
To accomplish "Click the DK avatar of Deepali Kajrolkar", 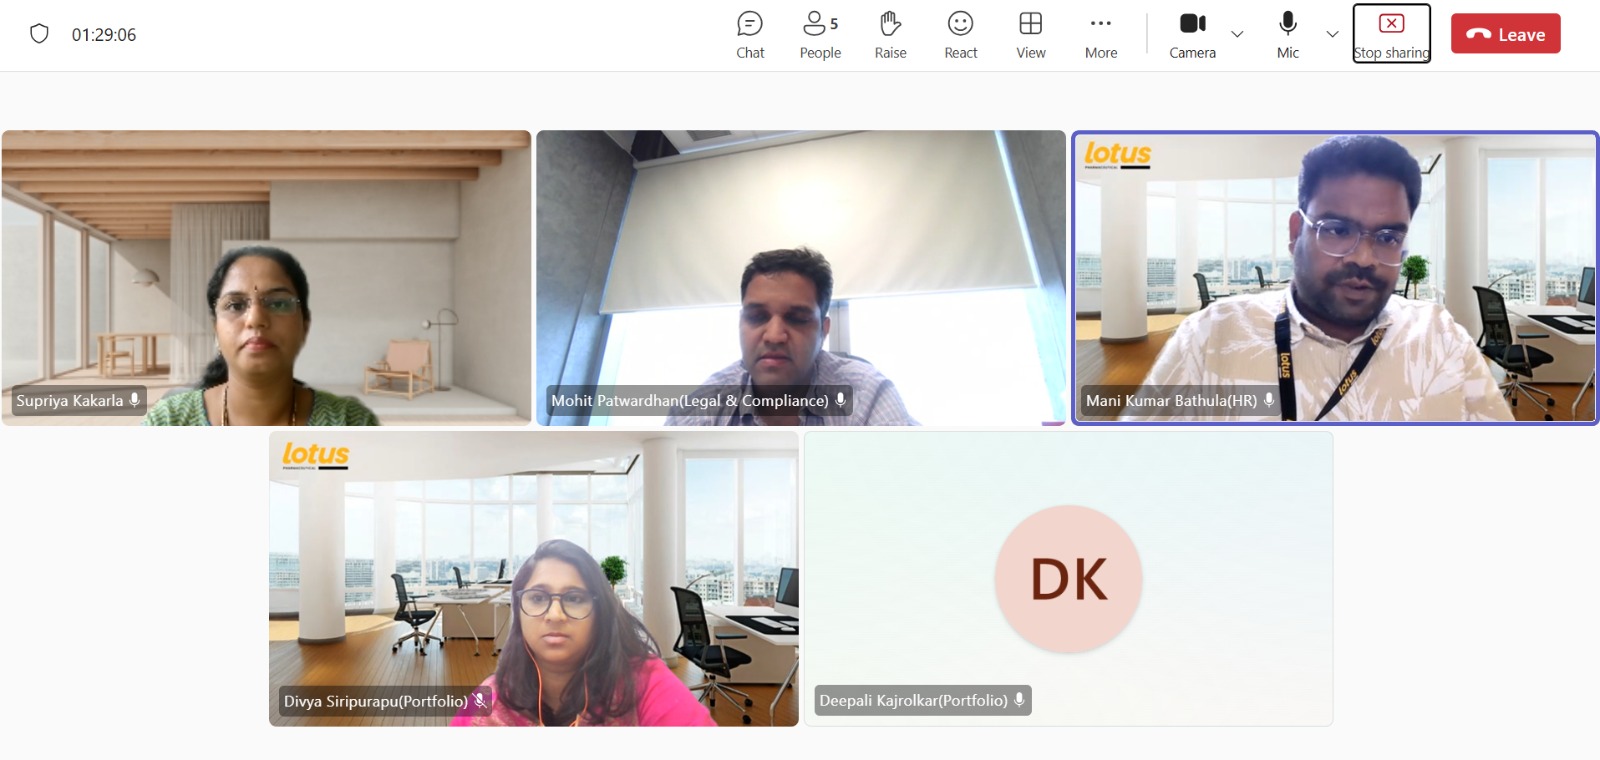I will pyautogui.click(x=1068, y=579).
